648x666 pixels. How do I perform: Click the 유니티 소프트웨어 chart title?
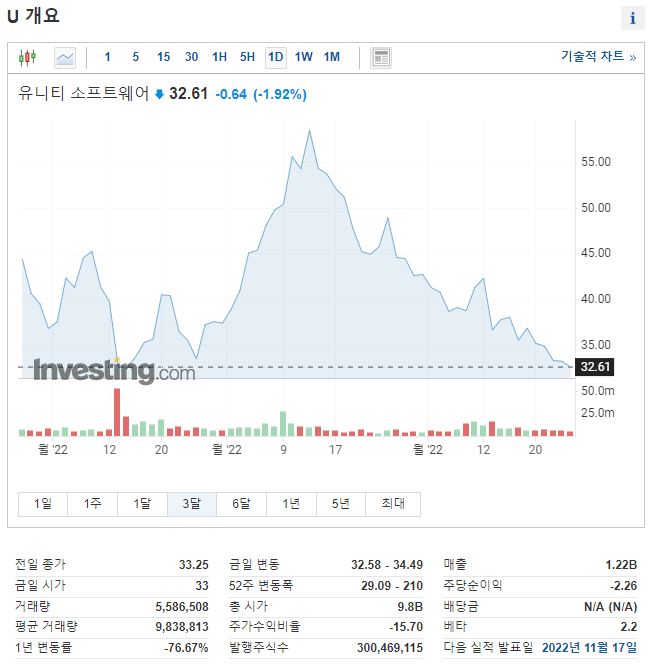(84, 93)
